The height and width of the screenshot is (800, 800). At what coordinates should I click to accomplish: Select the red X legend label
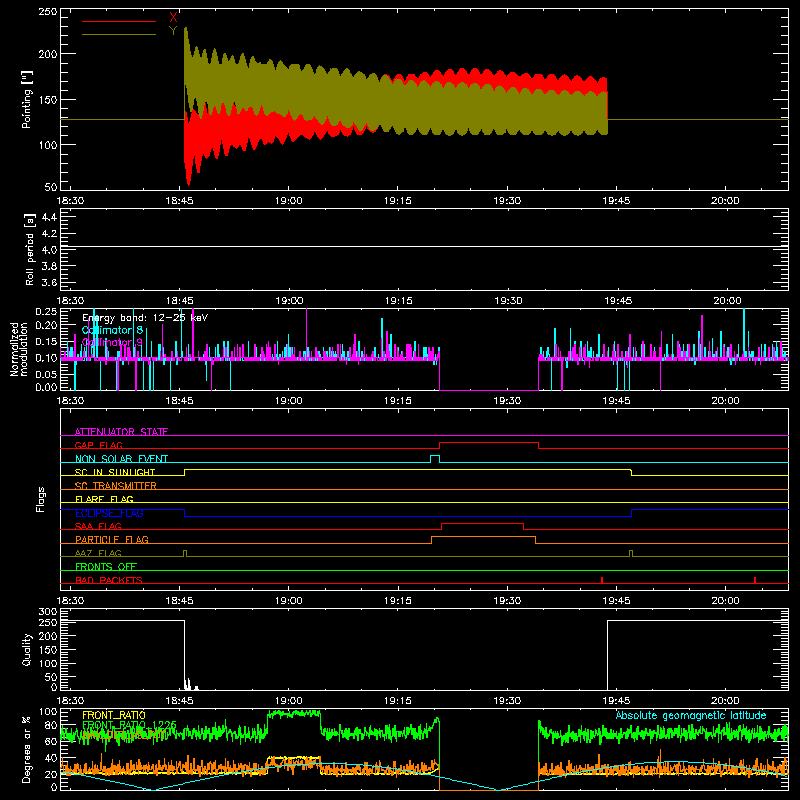point(173,18)
